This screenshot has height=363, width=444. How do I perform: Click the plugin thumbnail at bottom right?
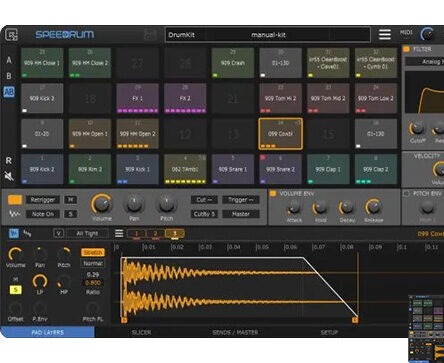(426, 329)
